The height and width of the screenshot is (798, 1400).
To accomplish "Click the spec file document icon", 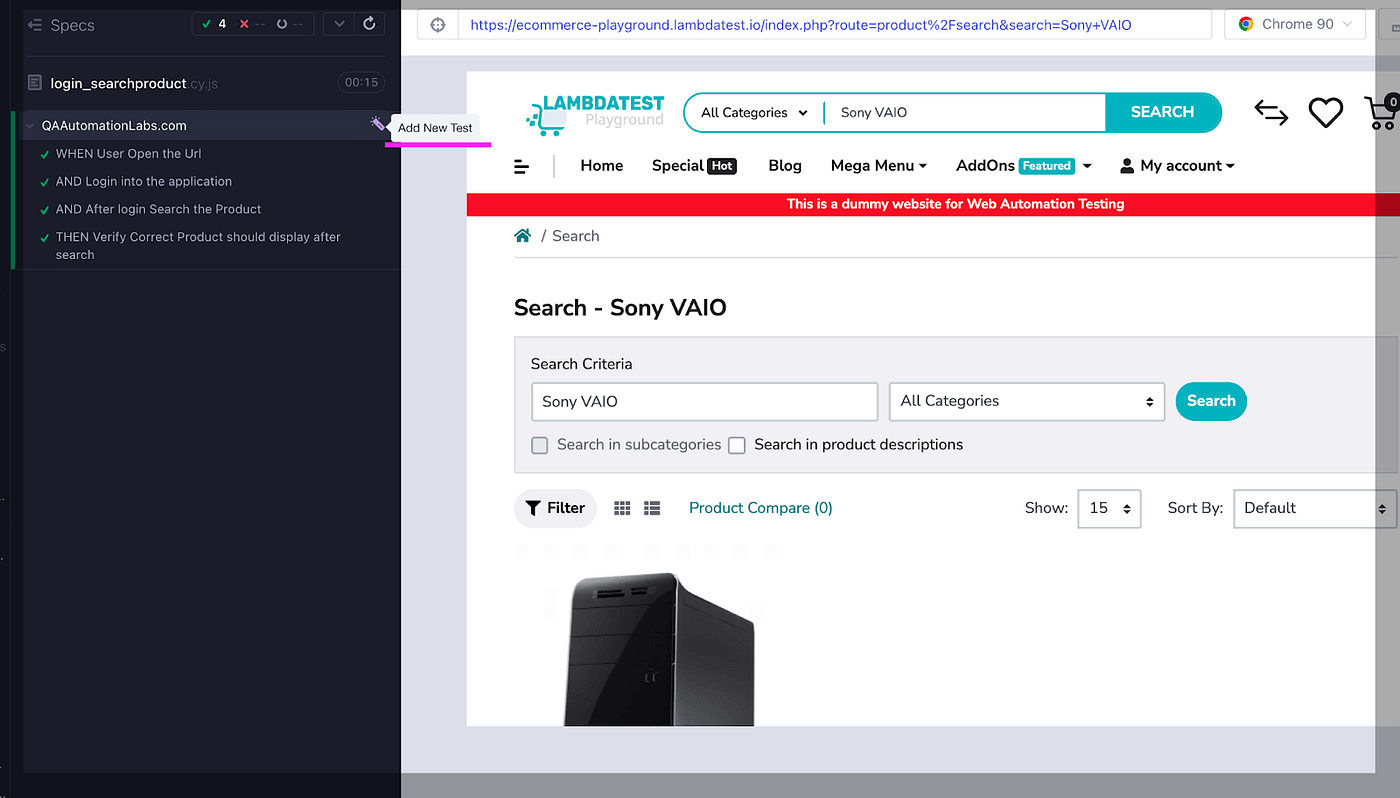I will (x=35, y=83).
